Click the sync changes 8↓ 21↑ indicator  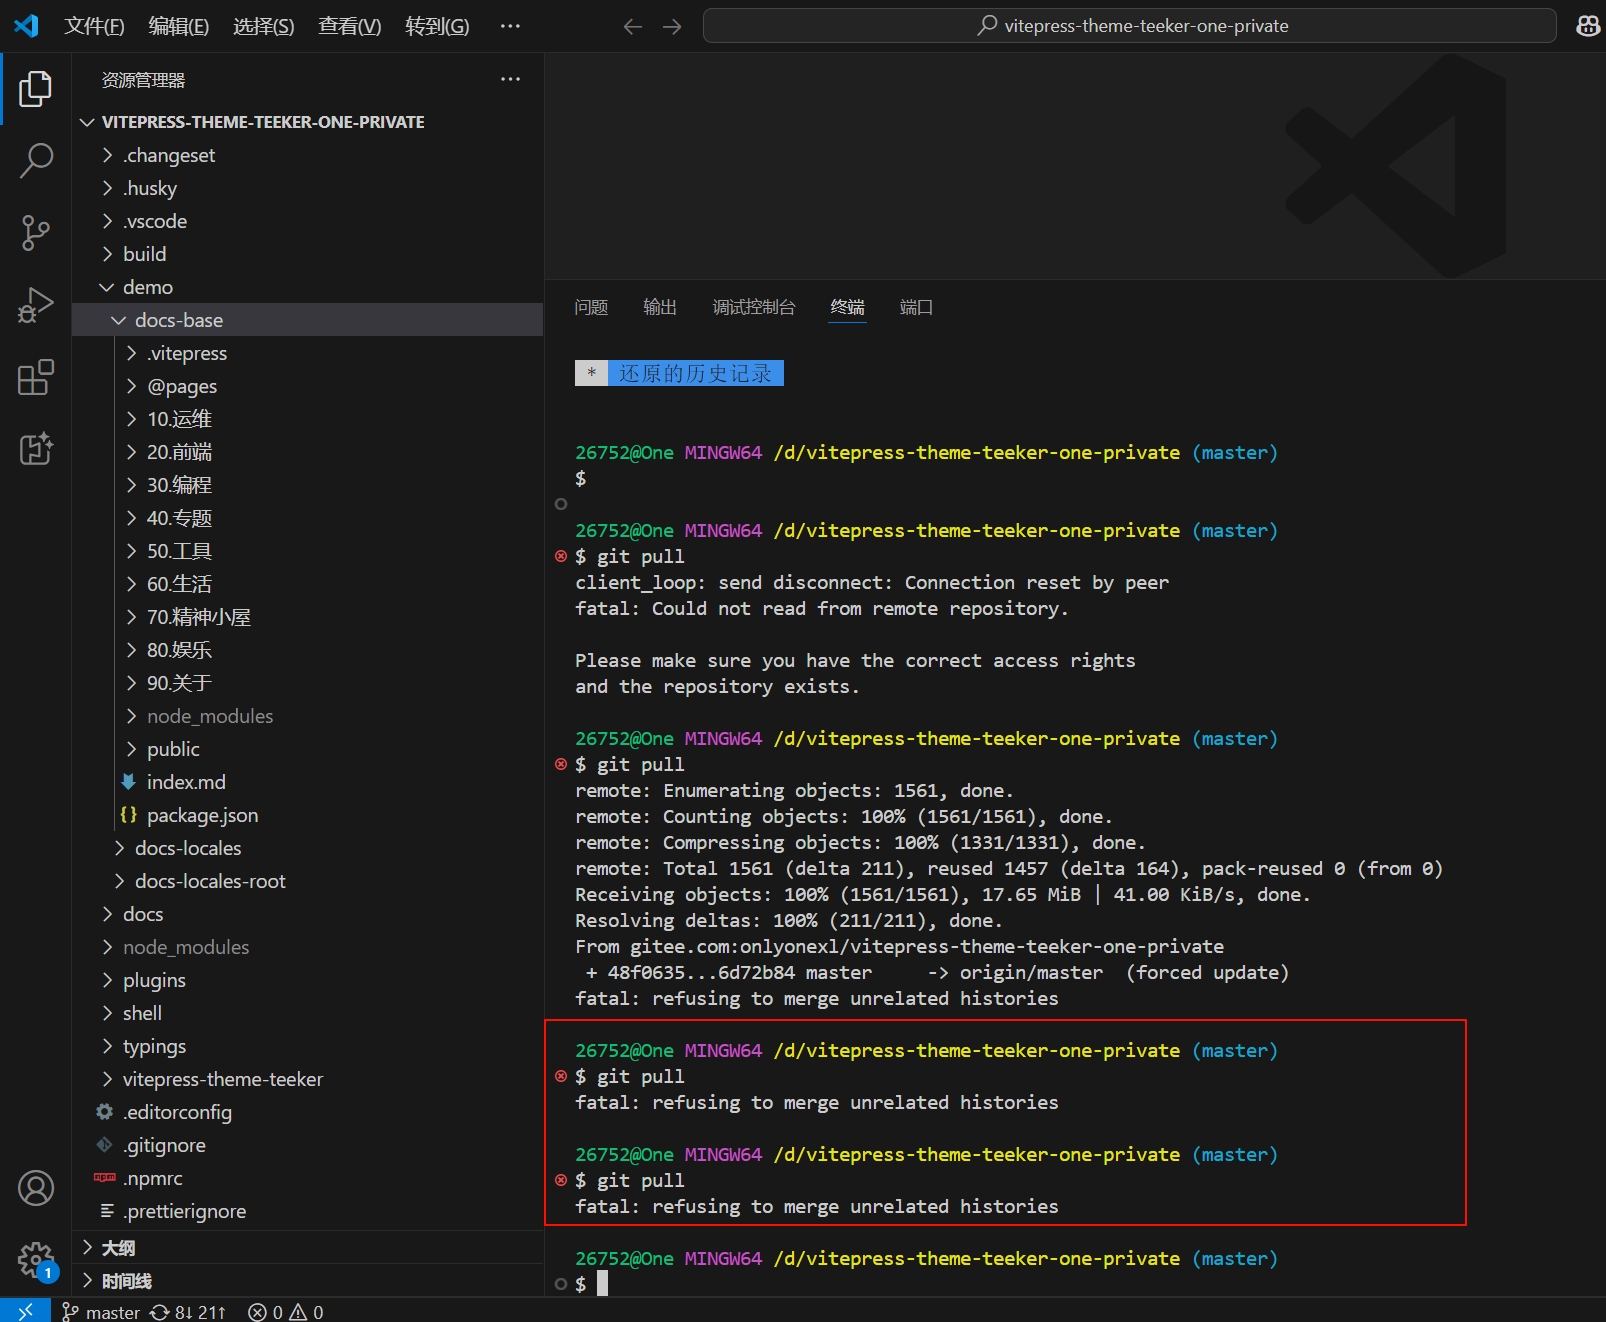188,1312
